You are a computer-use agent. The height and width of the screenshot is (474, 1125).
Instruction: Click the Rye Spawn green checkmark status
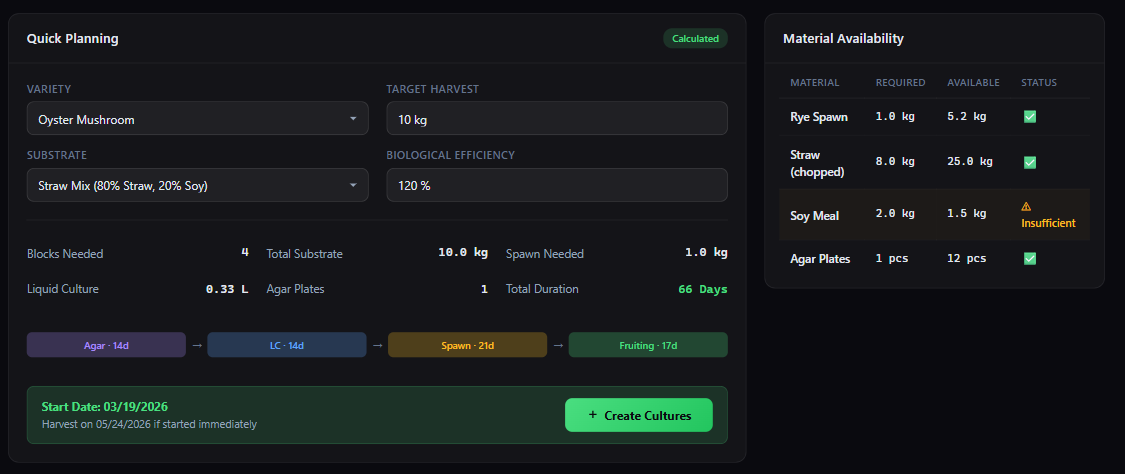tap(1029, 117)
